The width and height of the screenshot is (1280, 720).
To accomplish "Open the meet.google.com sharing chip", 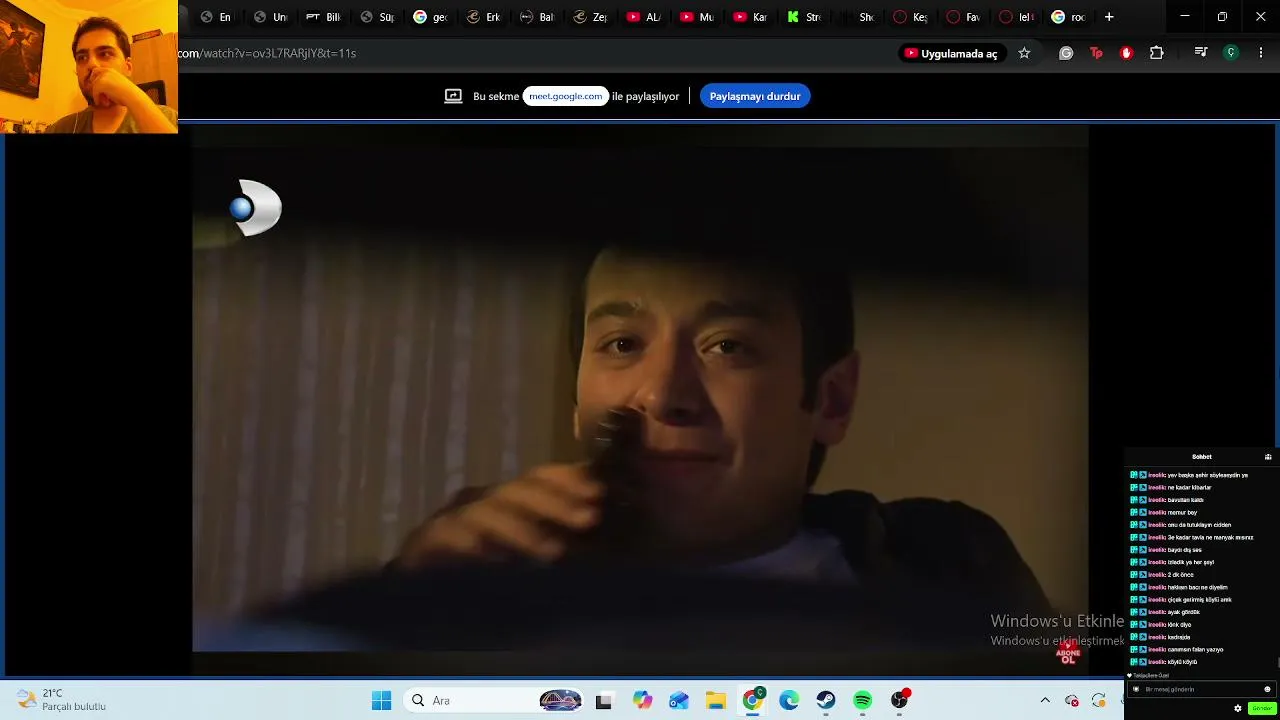I will 566,96.
